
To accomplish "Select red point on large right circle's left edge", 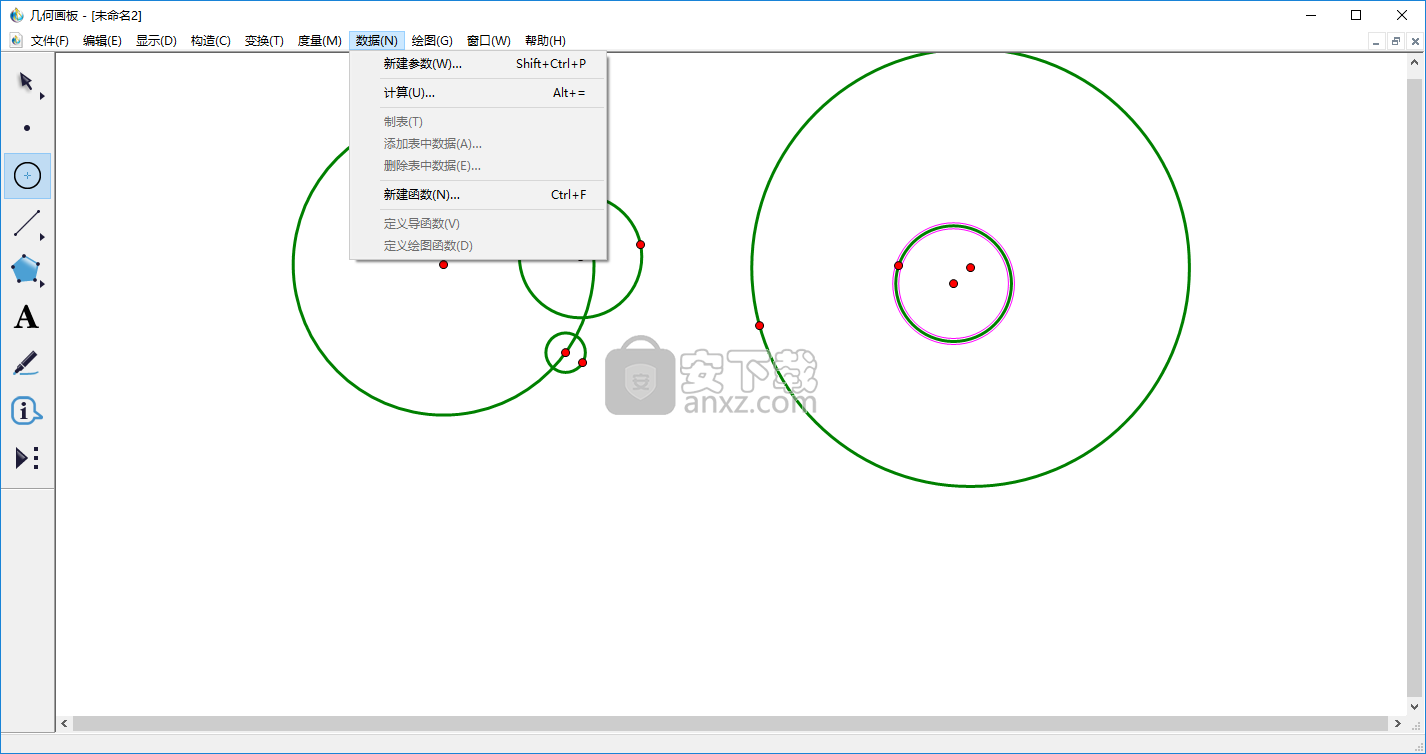I will pos(759,325).
